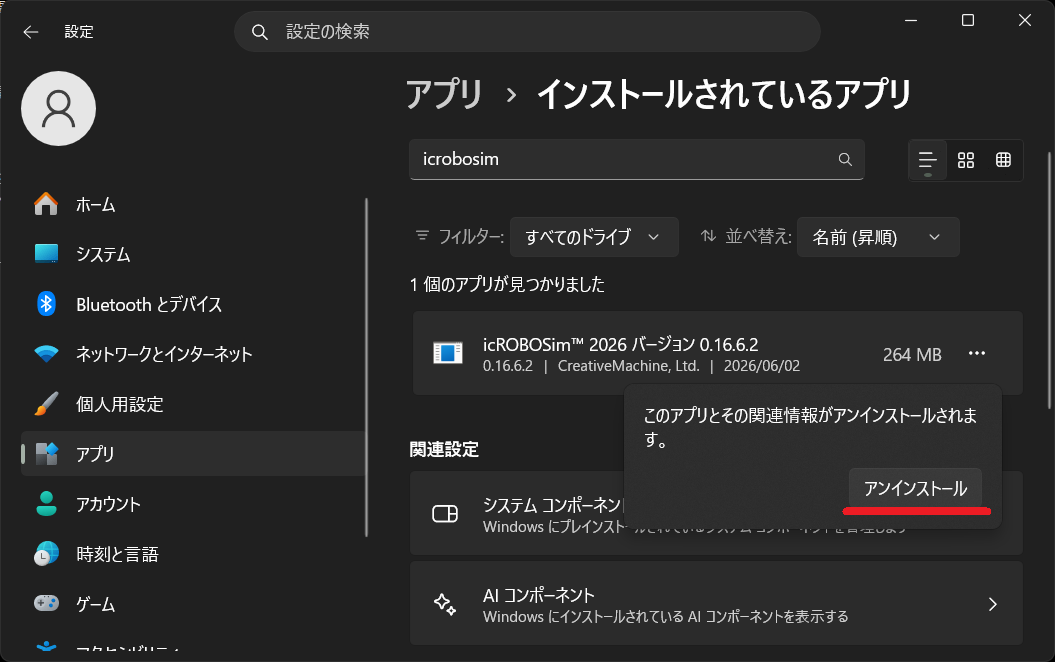The height and width of the screenshot is (662, 1055).
Task: Open the AI コンポーネント settings card
Action: [716, 603]
